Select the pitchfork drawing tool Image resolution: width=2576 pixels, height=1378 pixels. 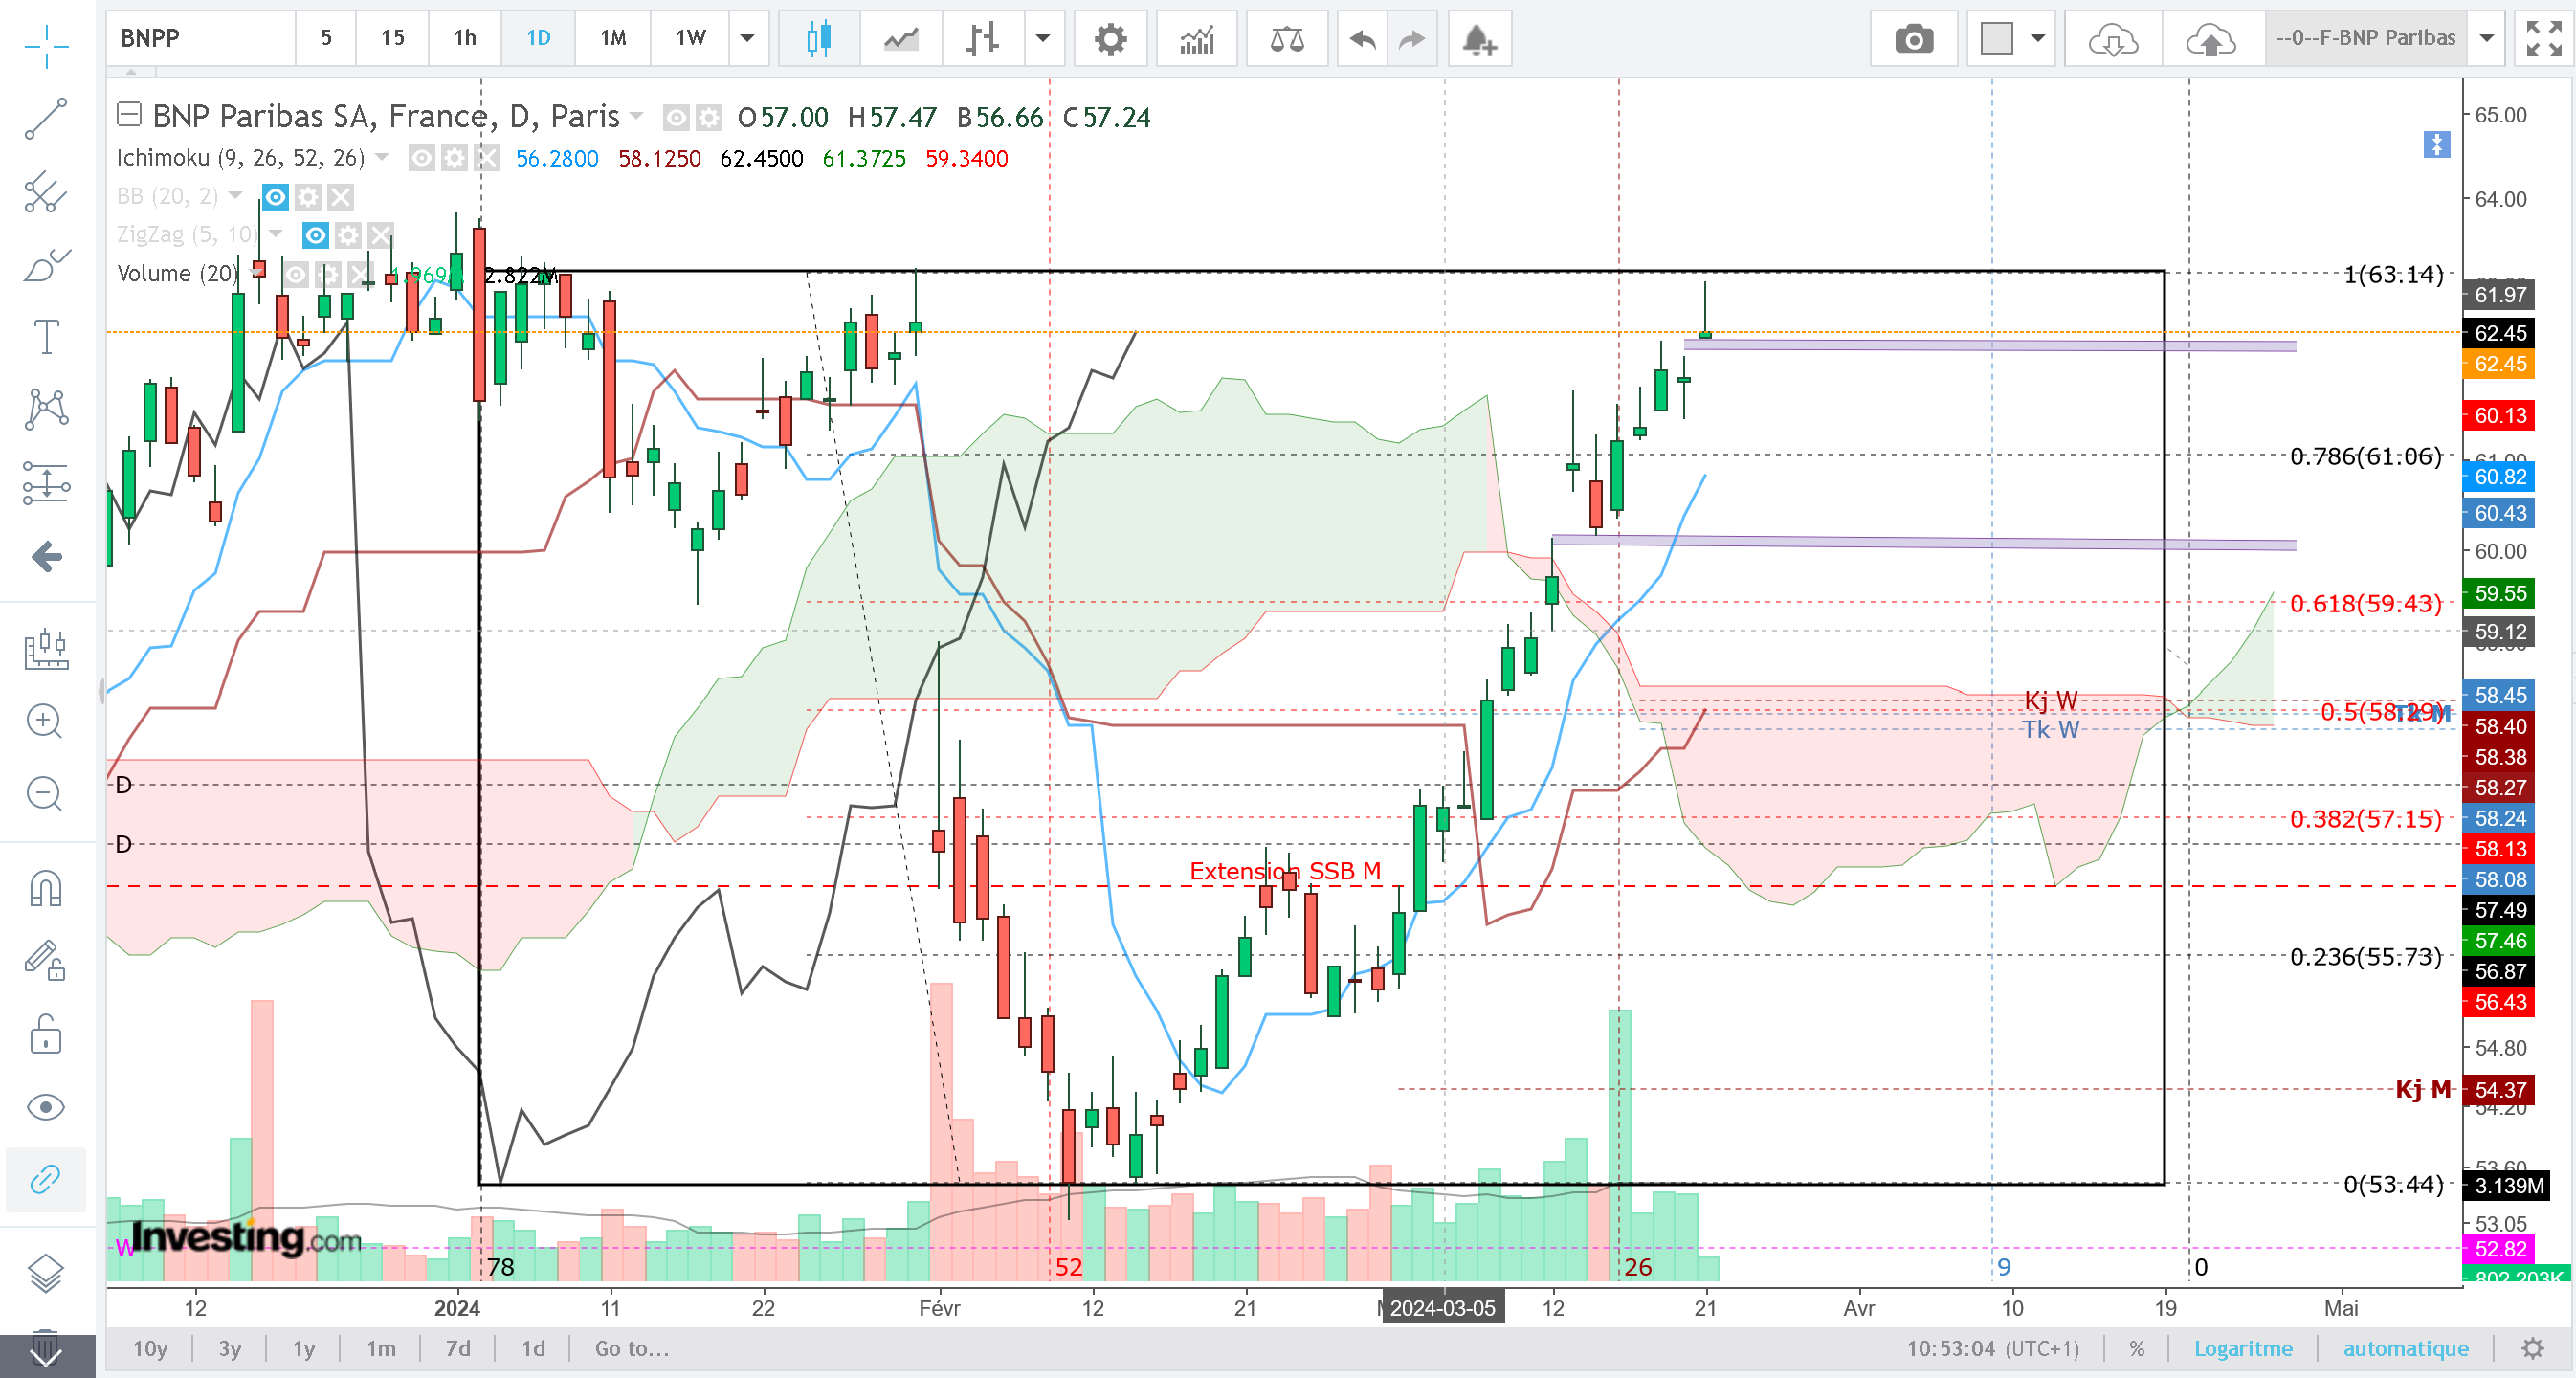tap(46, 191)
